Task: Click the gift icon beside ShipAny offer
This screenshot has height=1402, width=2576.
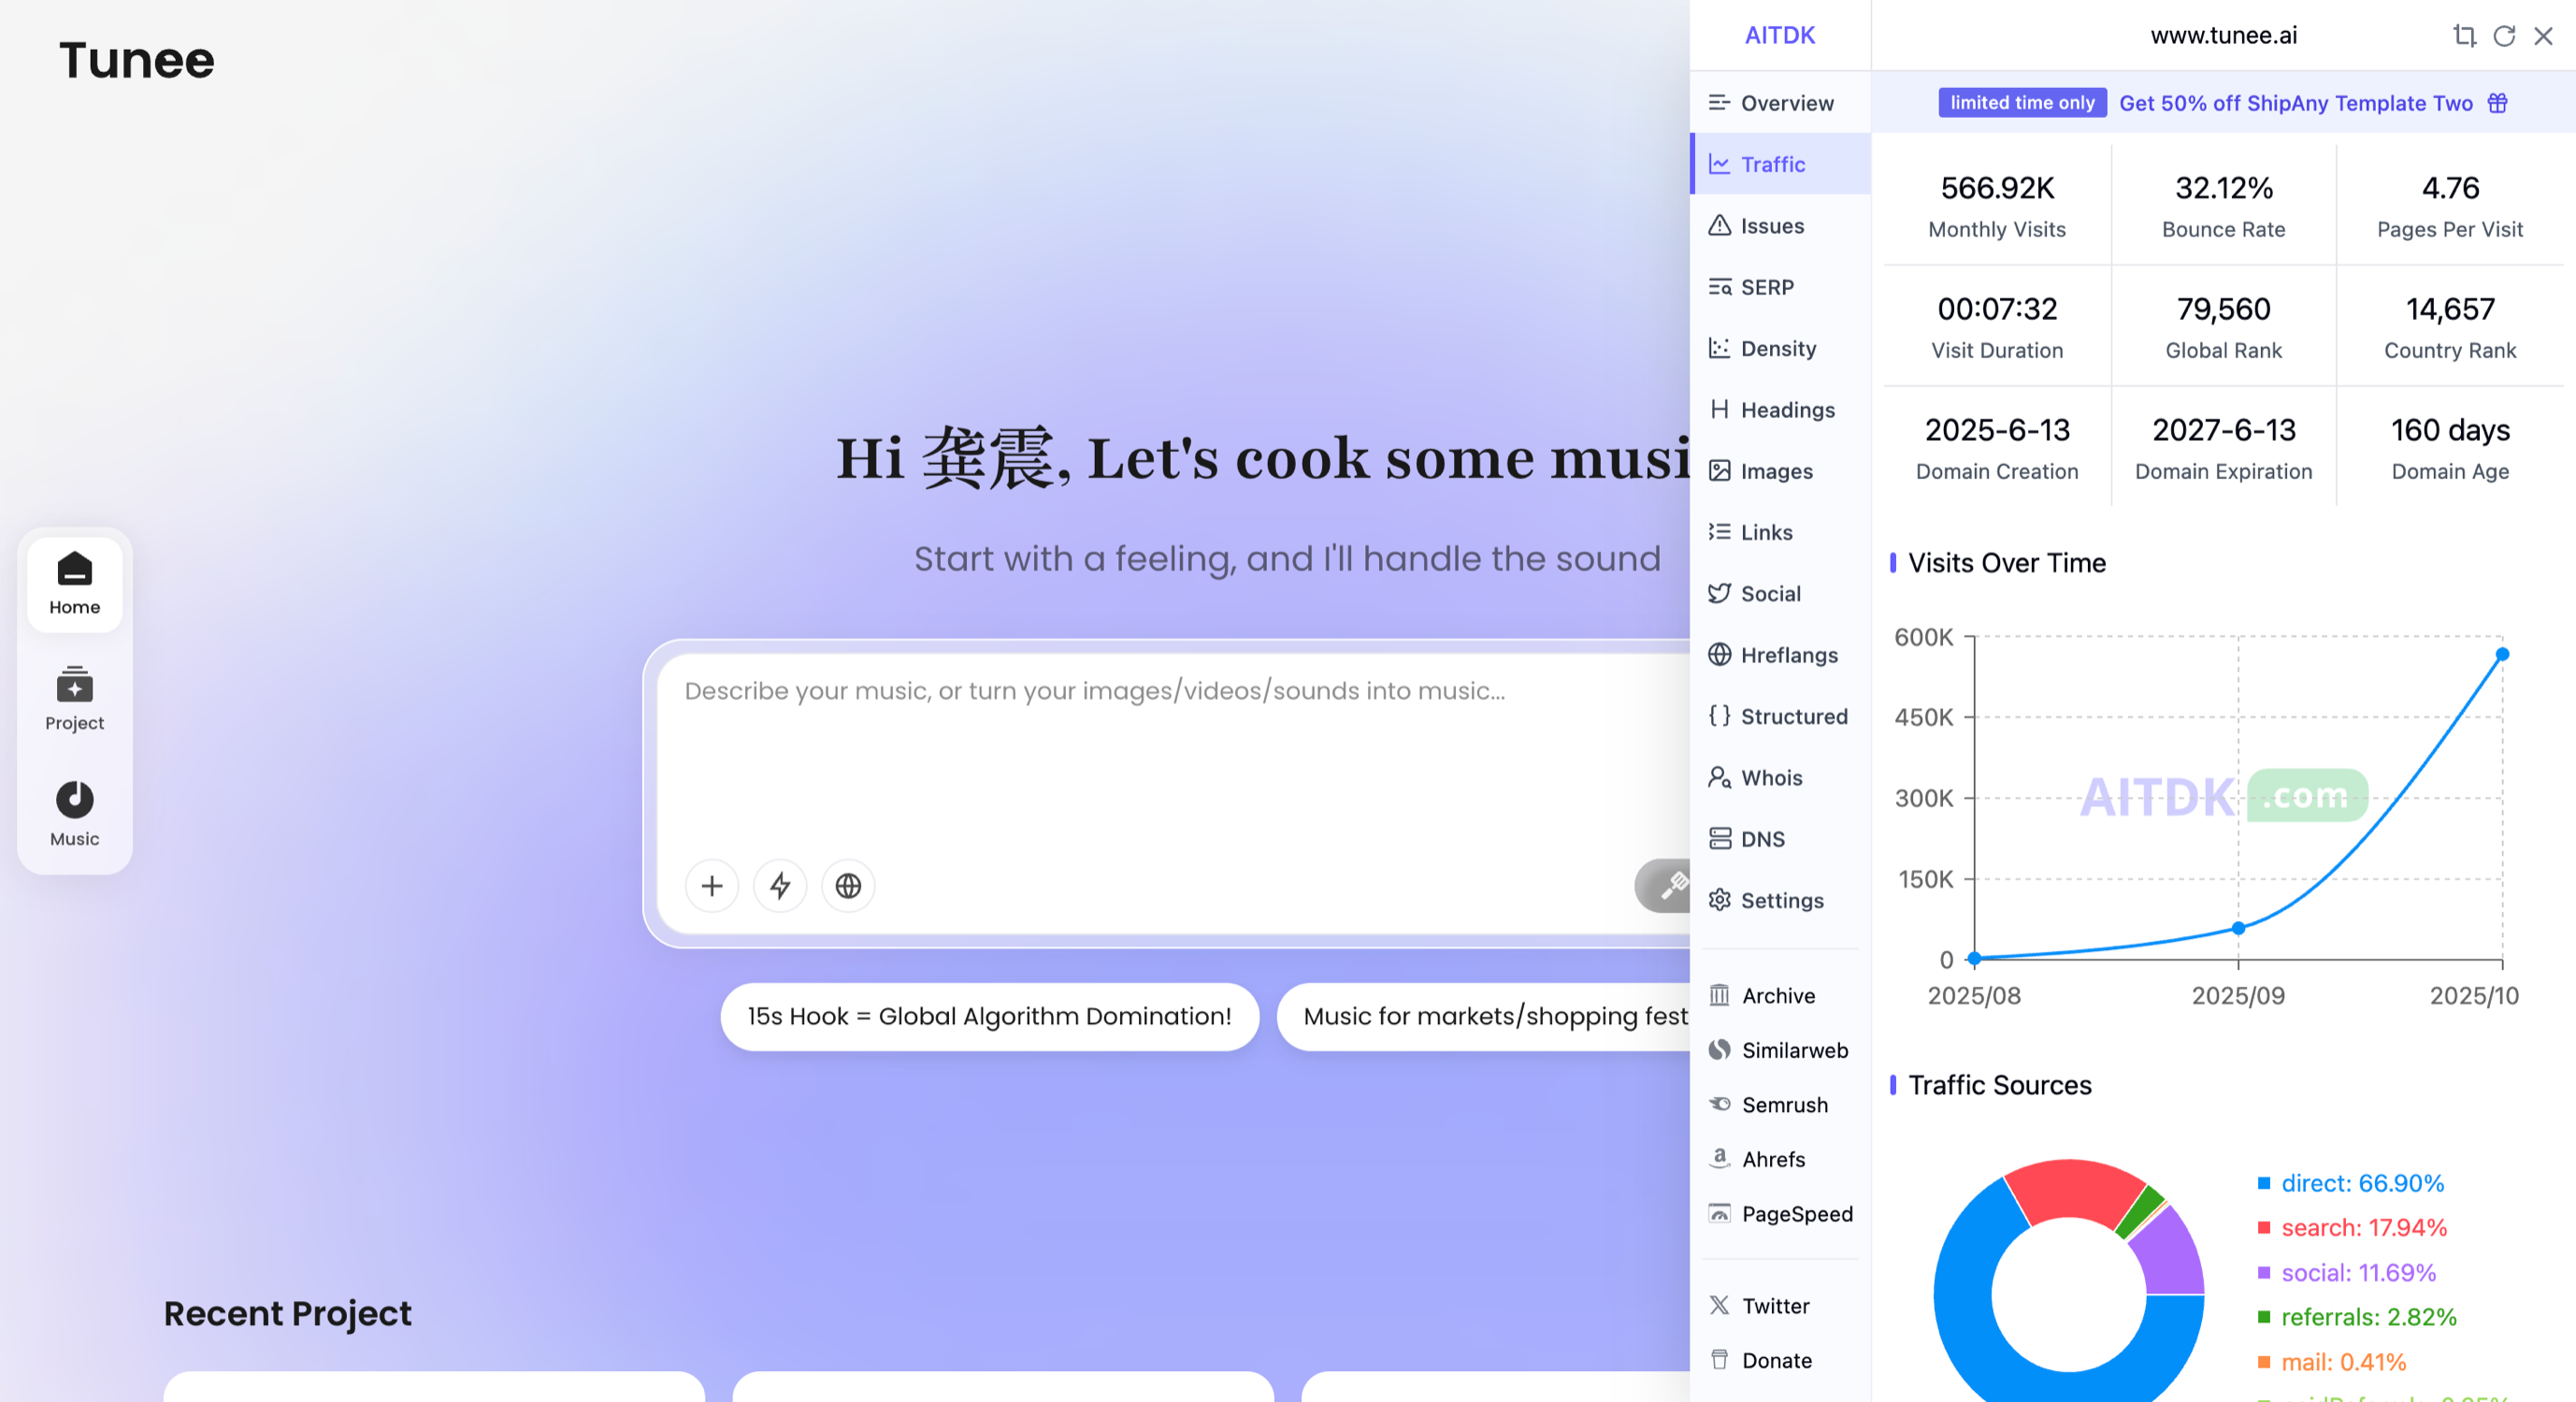Action: (2497, 103)
